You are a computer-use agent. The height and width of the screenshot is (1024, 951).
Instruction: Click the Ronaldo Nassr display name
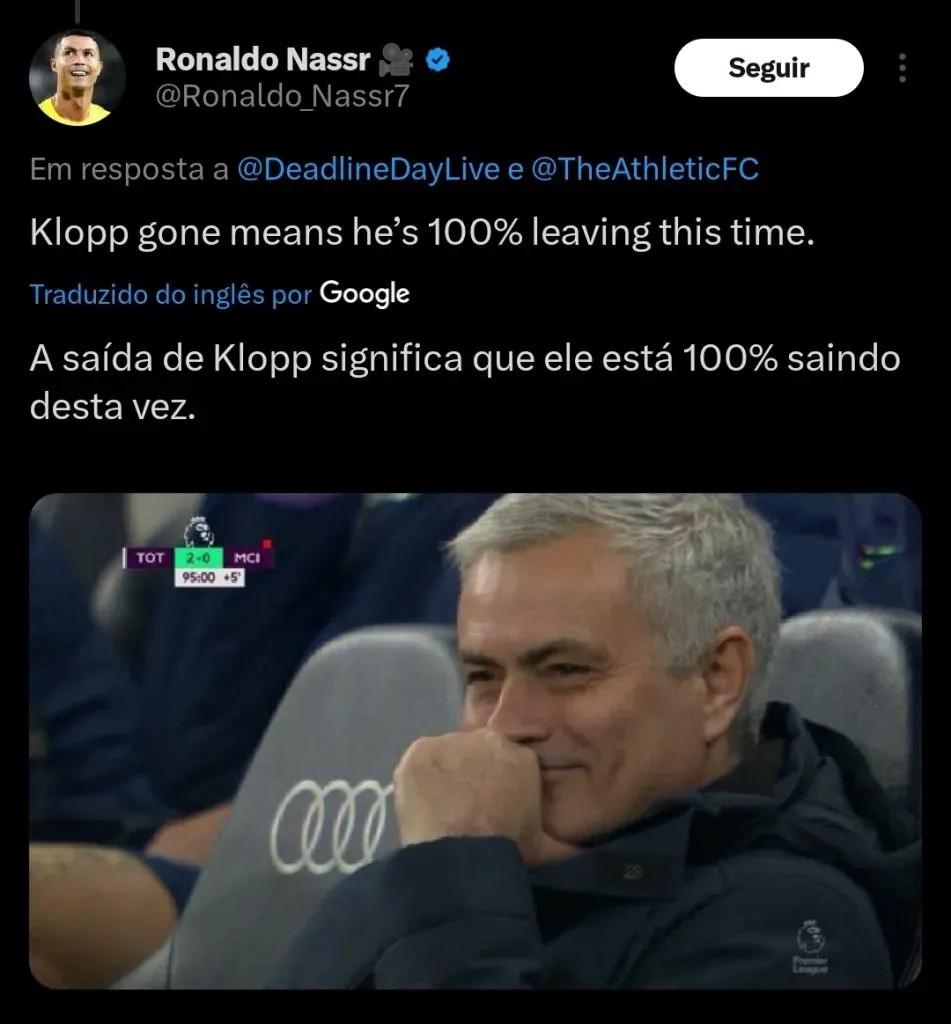point(263,59)
